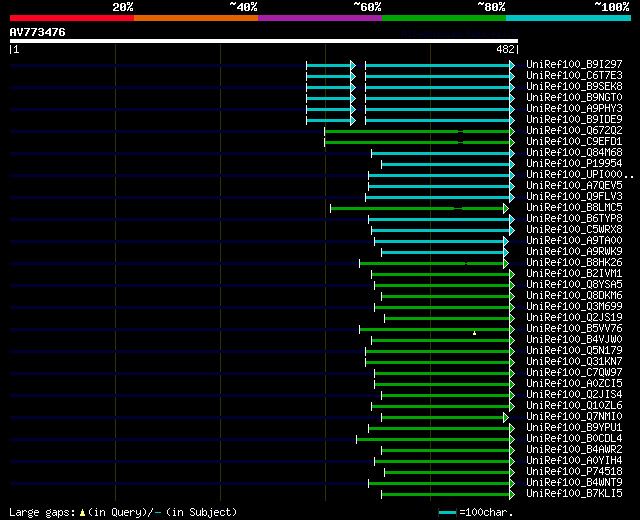640x520 pixels.
Task: Select the UniRef100_B5VV76 label
Action: pos(574,329)
